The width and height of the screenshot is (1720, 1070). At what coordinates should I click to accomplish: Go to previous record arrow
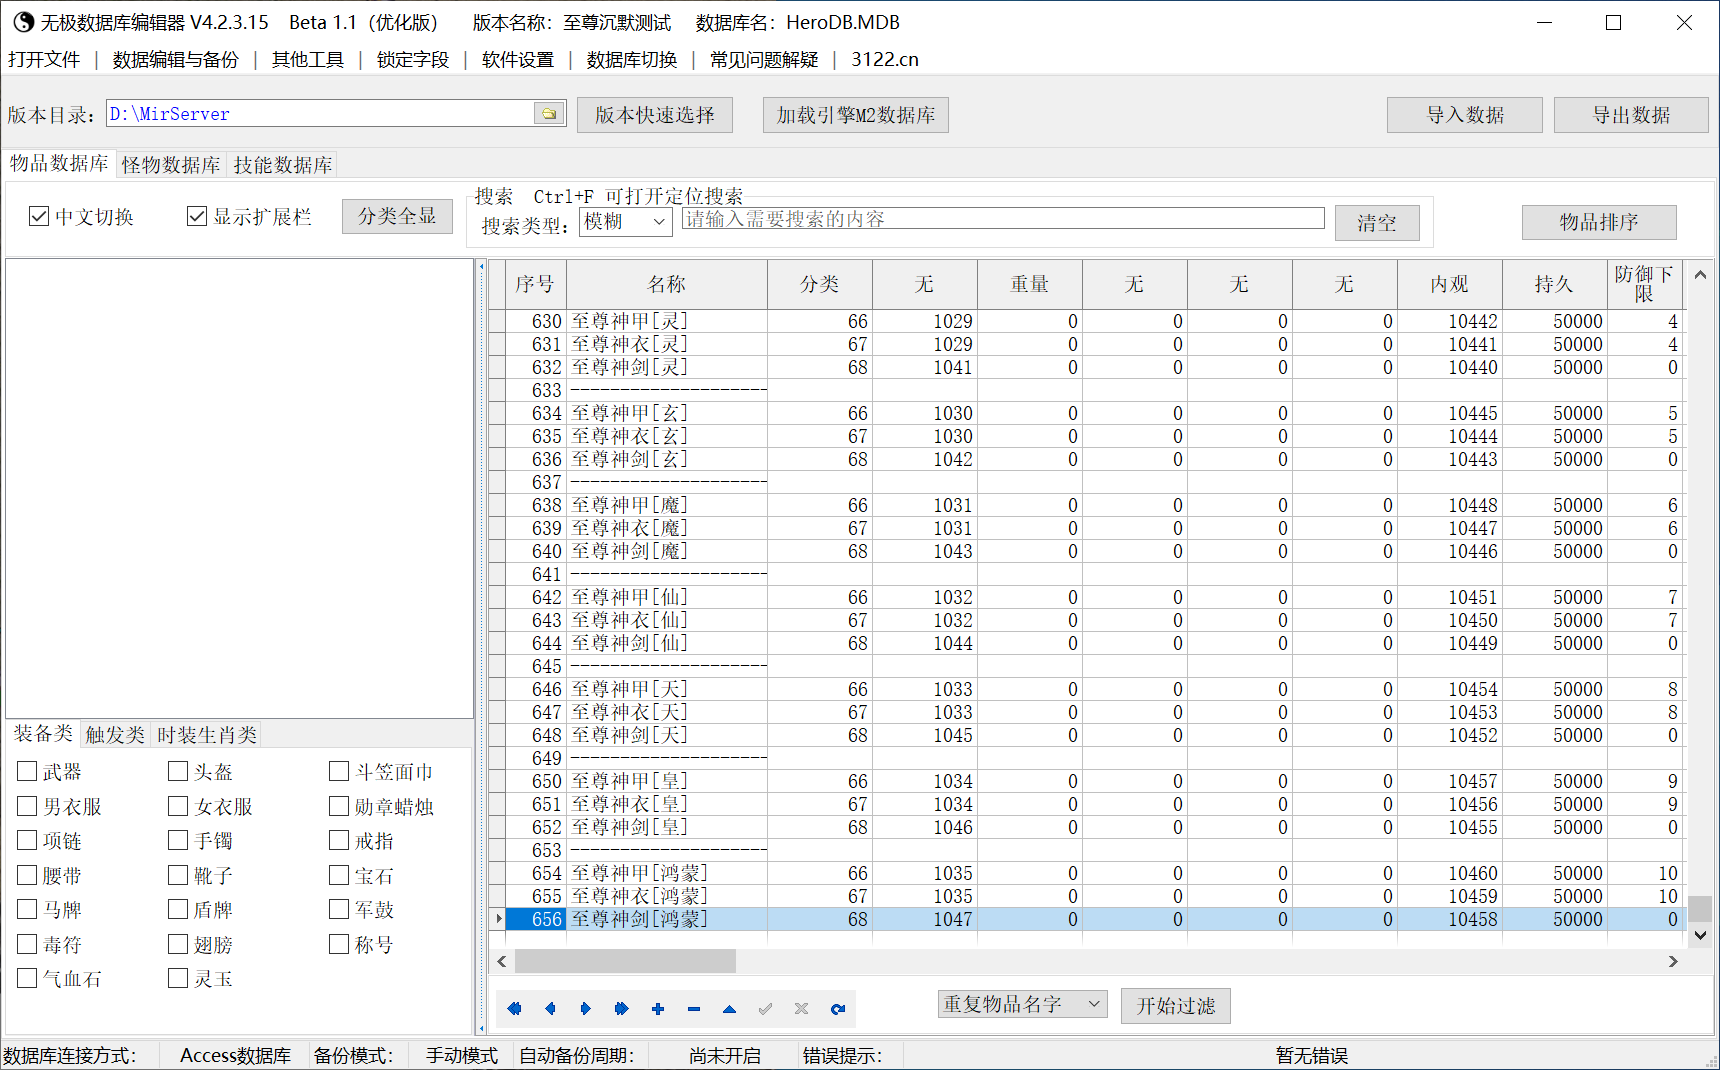550,1009
